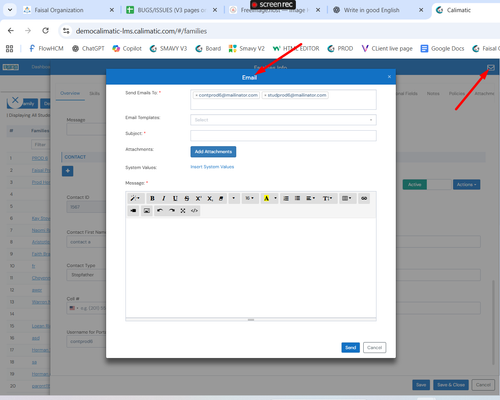Screen dimensions: 500x400
Task: Open the tab search chevron in Chrome
Action: click(10, 10)
